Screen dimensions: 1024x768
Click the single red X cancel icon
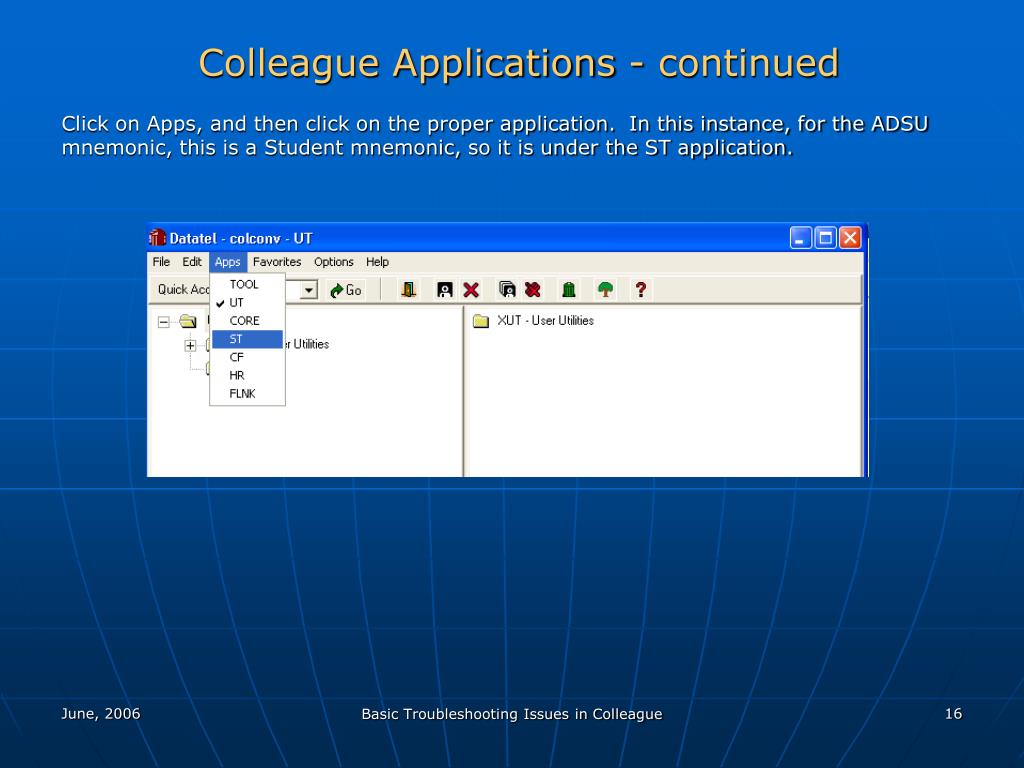pyautogui.click(x=471, y=289)
